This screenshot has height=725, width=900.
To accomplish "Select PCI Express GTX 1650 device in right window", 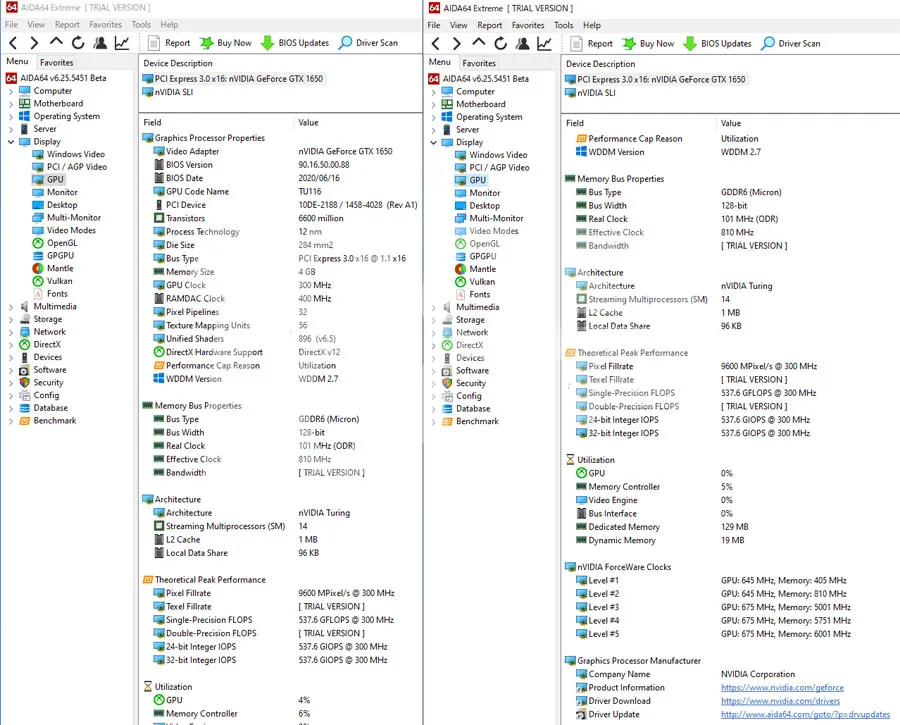I will [655, 79].
